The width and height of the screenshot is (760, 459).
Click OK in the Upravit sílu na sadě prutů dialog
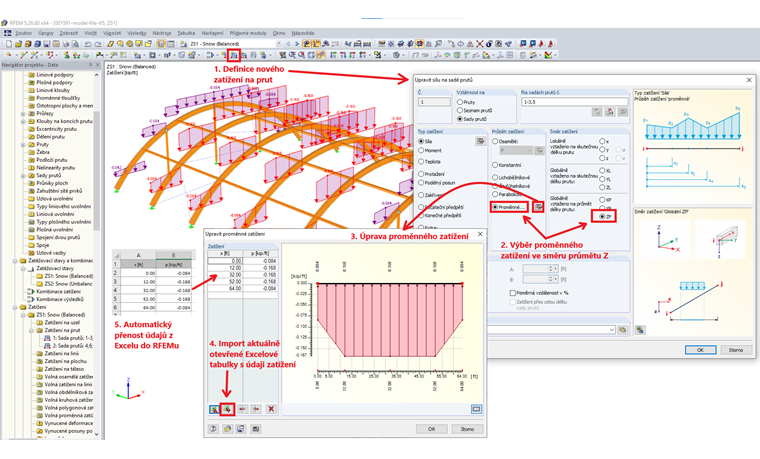click(x=700, y=350)
